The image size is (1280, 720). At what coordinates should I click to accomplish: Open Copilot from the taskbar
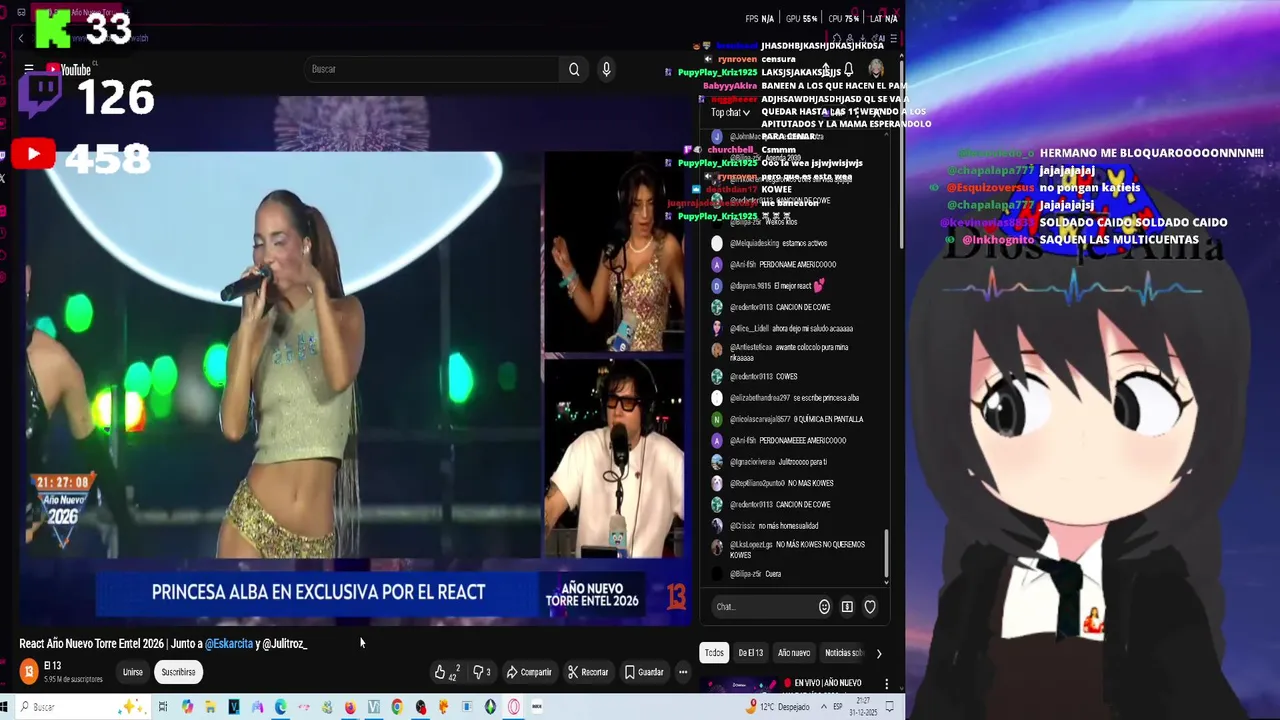(187, 707)
